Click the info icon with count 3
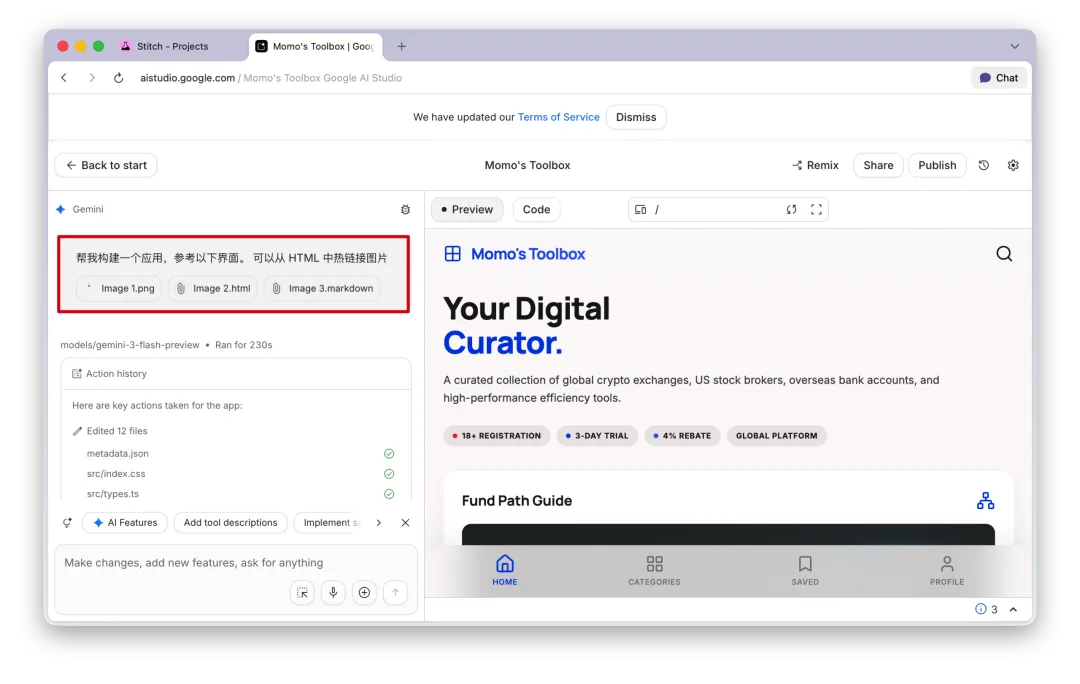Viewport: 1080px width, 684px height. pos(986,610)
